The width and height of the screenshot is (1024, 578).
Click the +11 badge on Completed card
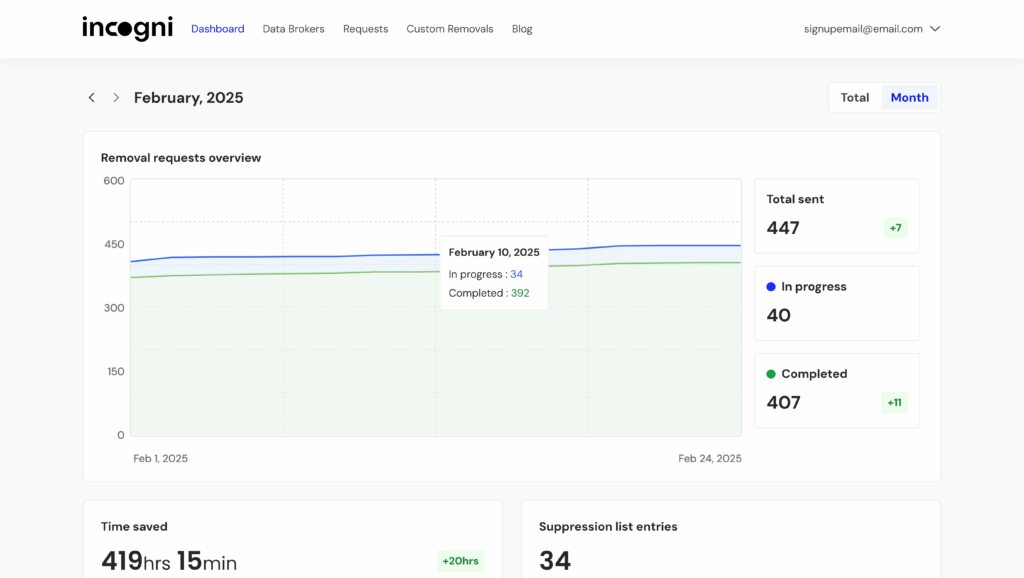[x=895, y=402]
